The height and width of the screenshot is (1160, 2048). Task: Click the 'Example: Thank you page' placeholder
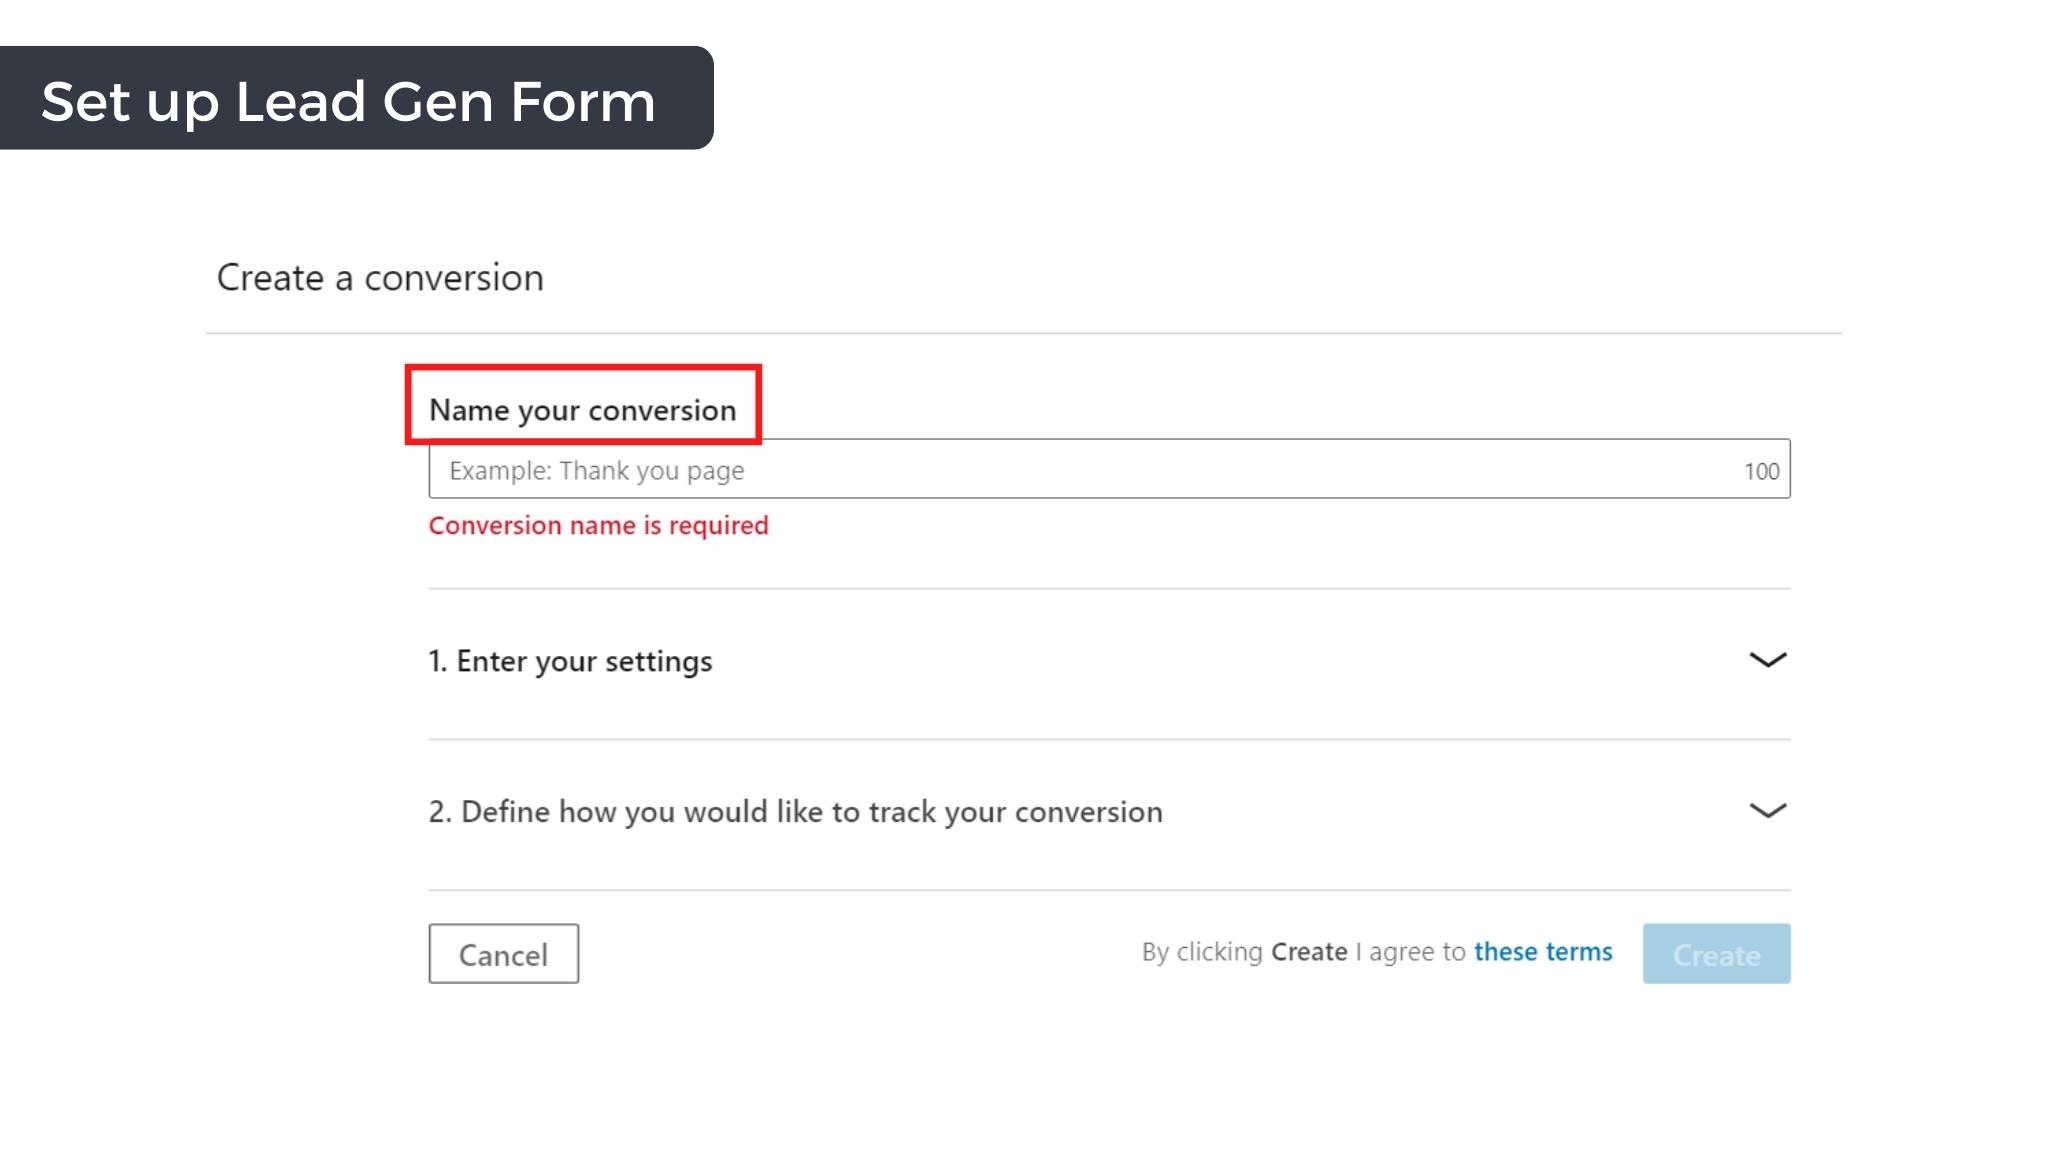pyautogui.click(x=596, y=471)
